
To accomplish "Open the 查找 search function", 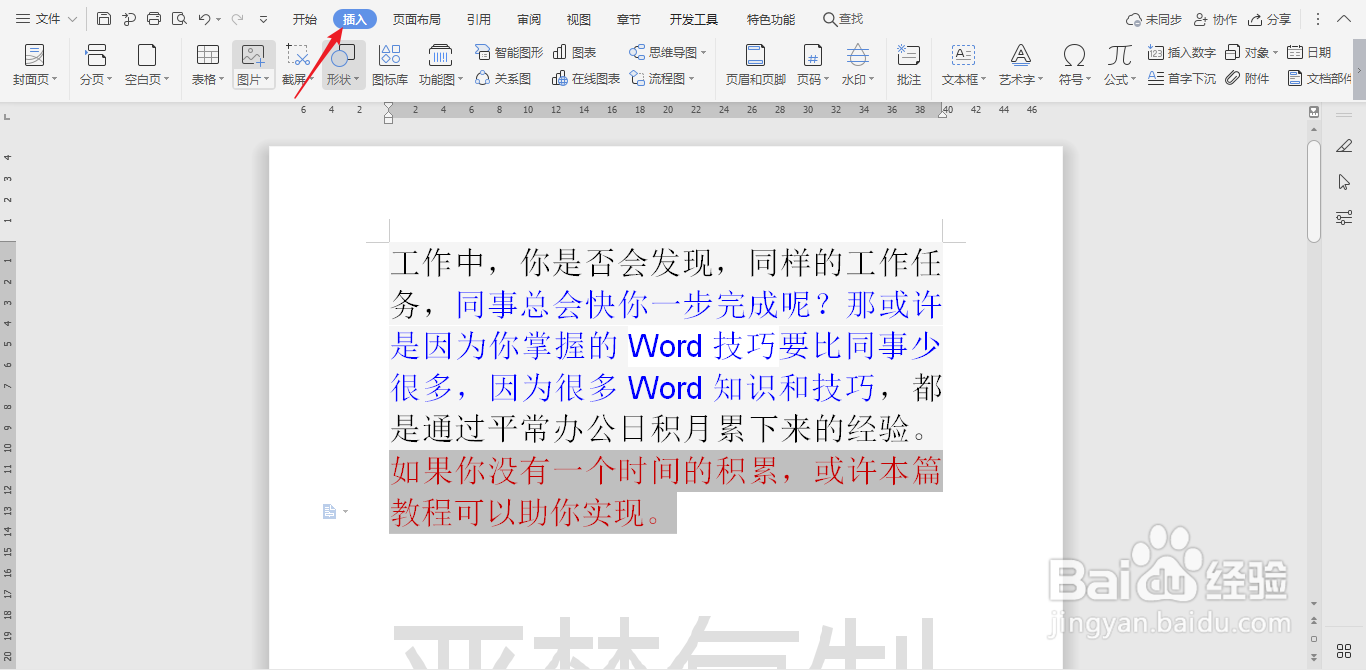I will click(x=843, y=17).
